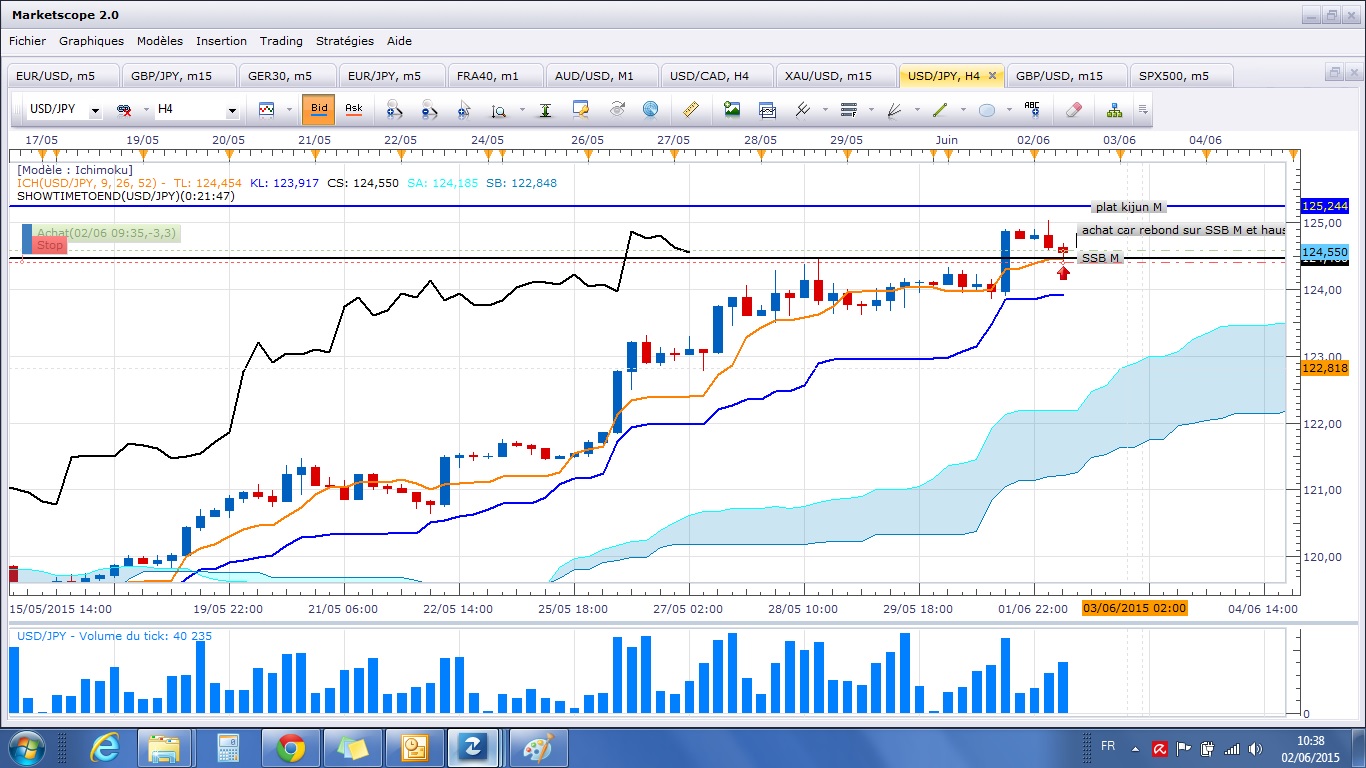Click the red Stop order label
The image size is (1366, 768).
tap(50, 245)
